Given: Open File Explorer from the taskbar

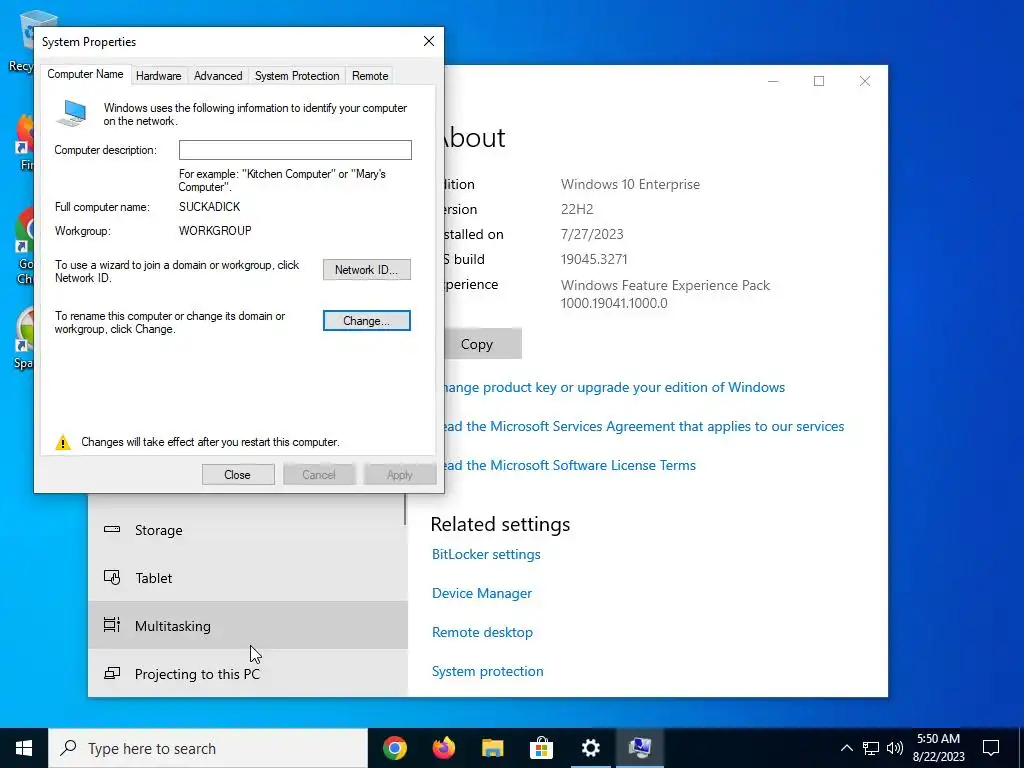Looking at the screenshot, I should tap(493, 748).
